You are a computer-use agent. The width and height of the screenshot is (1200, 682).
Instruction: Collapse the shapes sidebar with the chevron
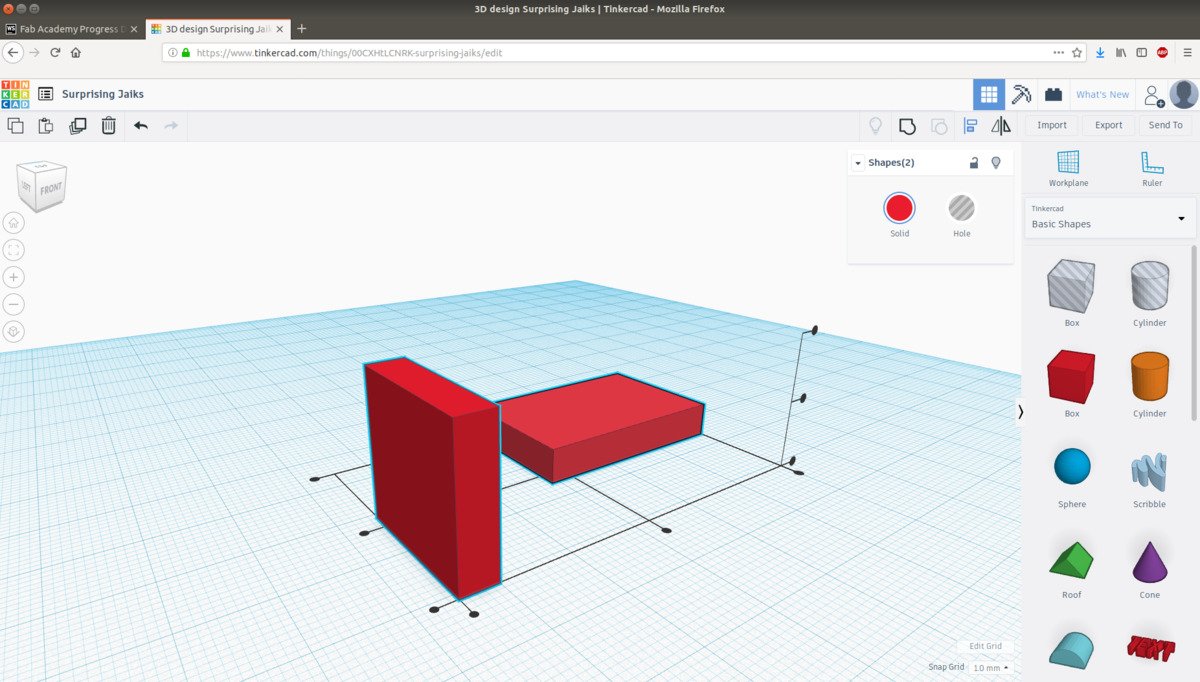[1020, 411]
